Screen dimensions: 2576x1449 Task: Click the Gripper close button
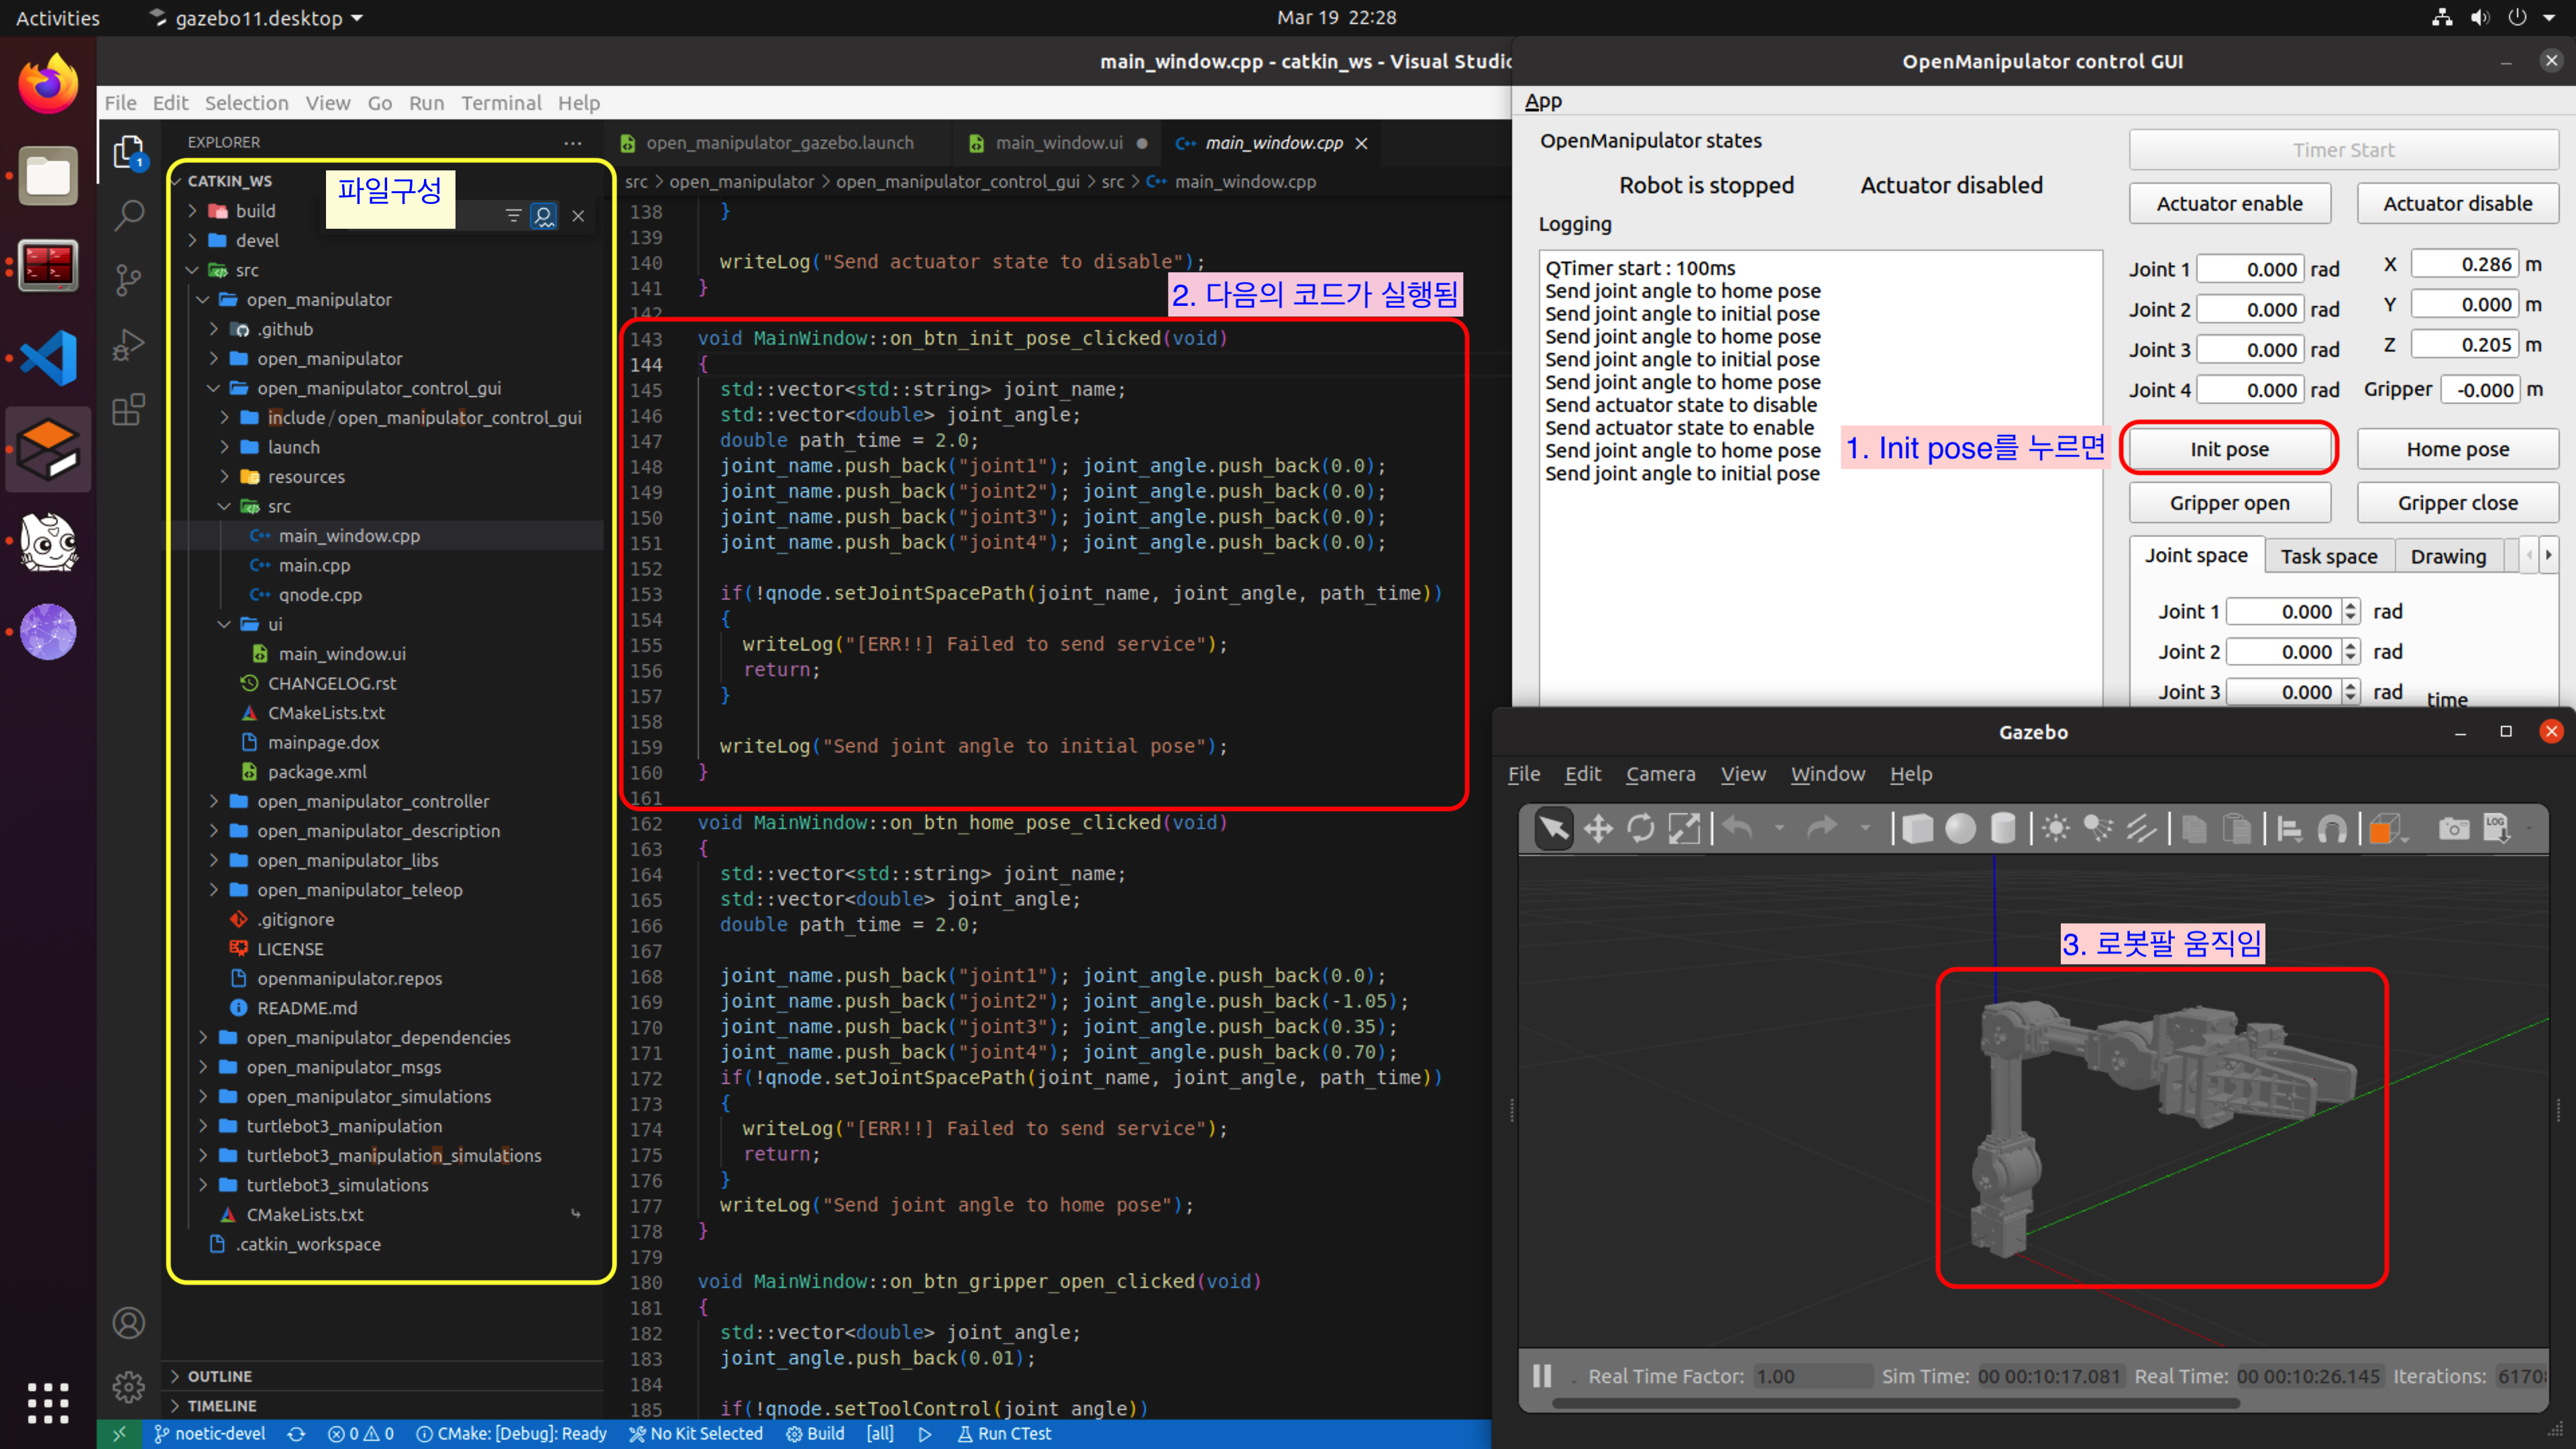[x=2457, y=503]
